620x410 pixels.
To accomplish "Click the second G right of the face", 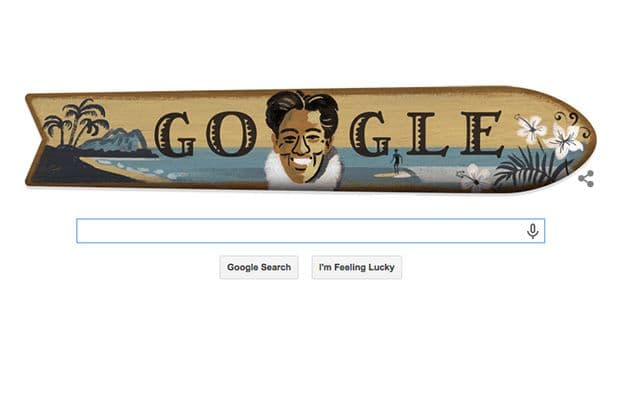I will (x=370, y=134).
